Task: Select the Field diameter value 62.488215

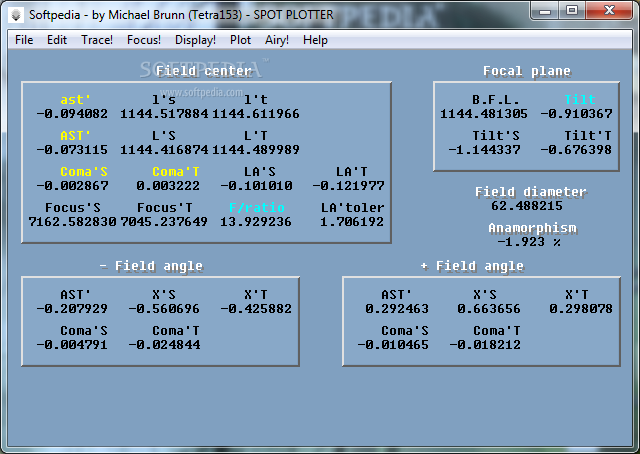Action: tap(527, 206)
